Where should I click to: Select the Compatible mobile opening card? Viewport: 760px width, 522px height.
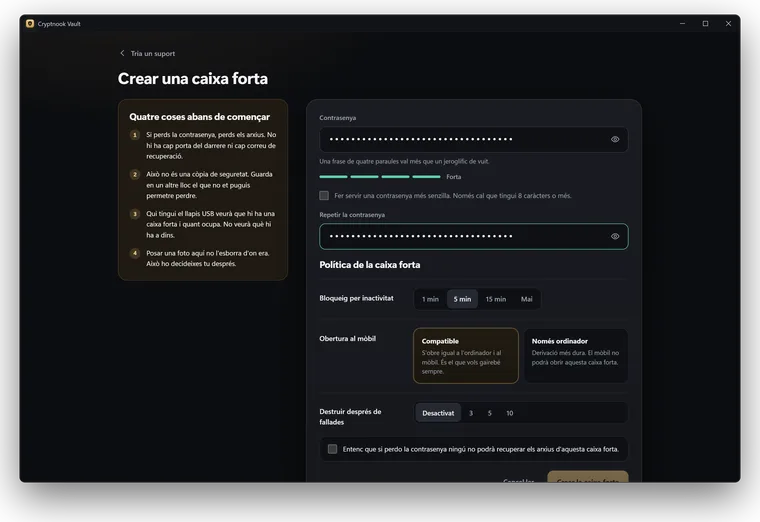[x=466, y=356]
